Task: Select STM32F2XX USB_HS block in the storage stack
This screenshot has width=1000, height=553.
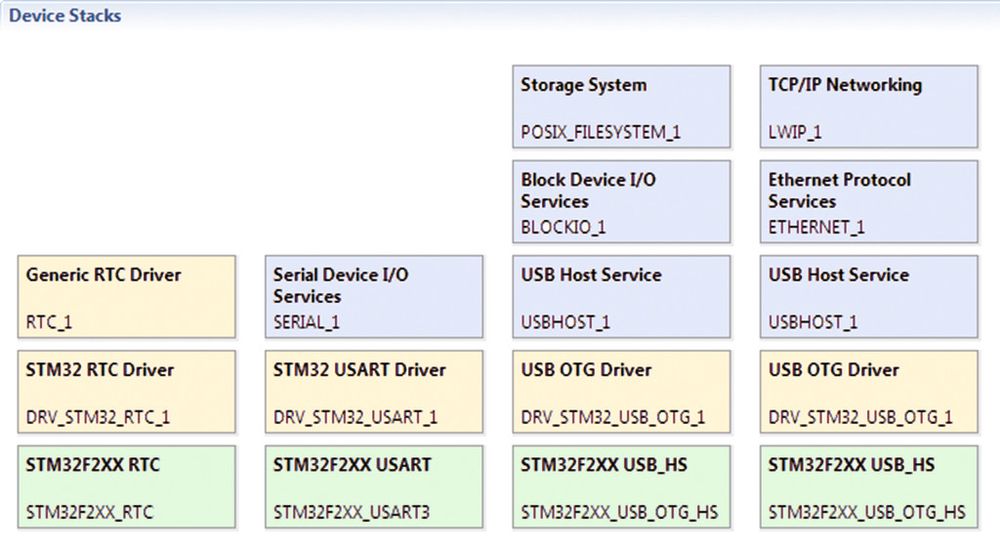Action: click(621, 487)
